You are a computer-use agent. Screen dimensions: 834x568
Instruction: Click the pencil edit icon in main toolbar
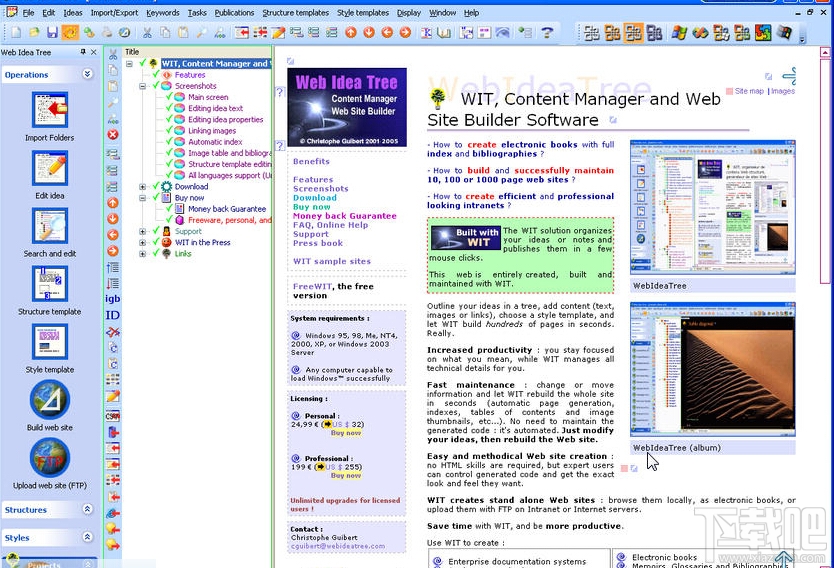point(278,32)
